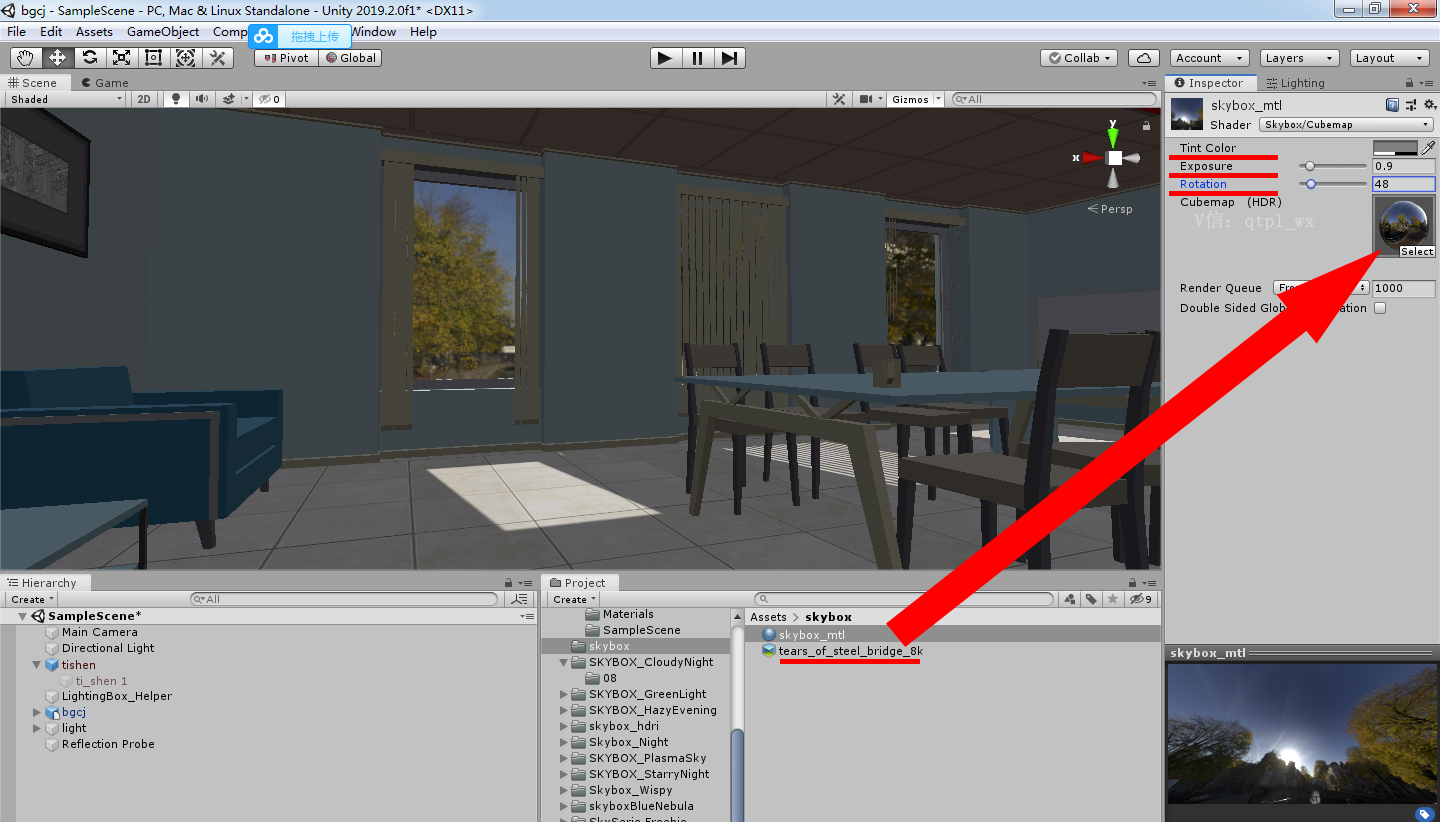Switch to the Lighting tab
Screen dimensions: 1440x822
(1293, 83)
